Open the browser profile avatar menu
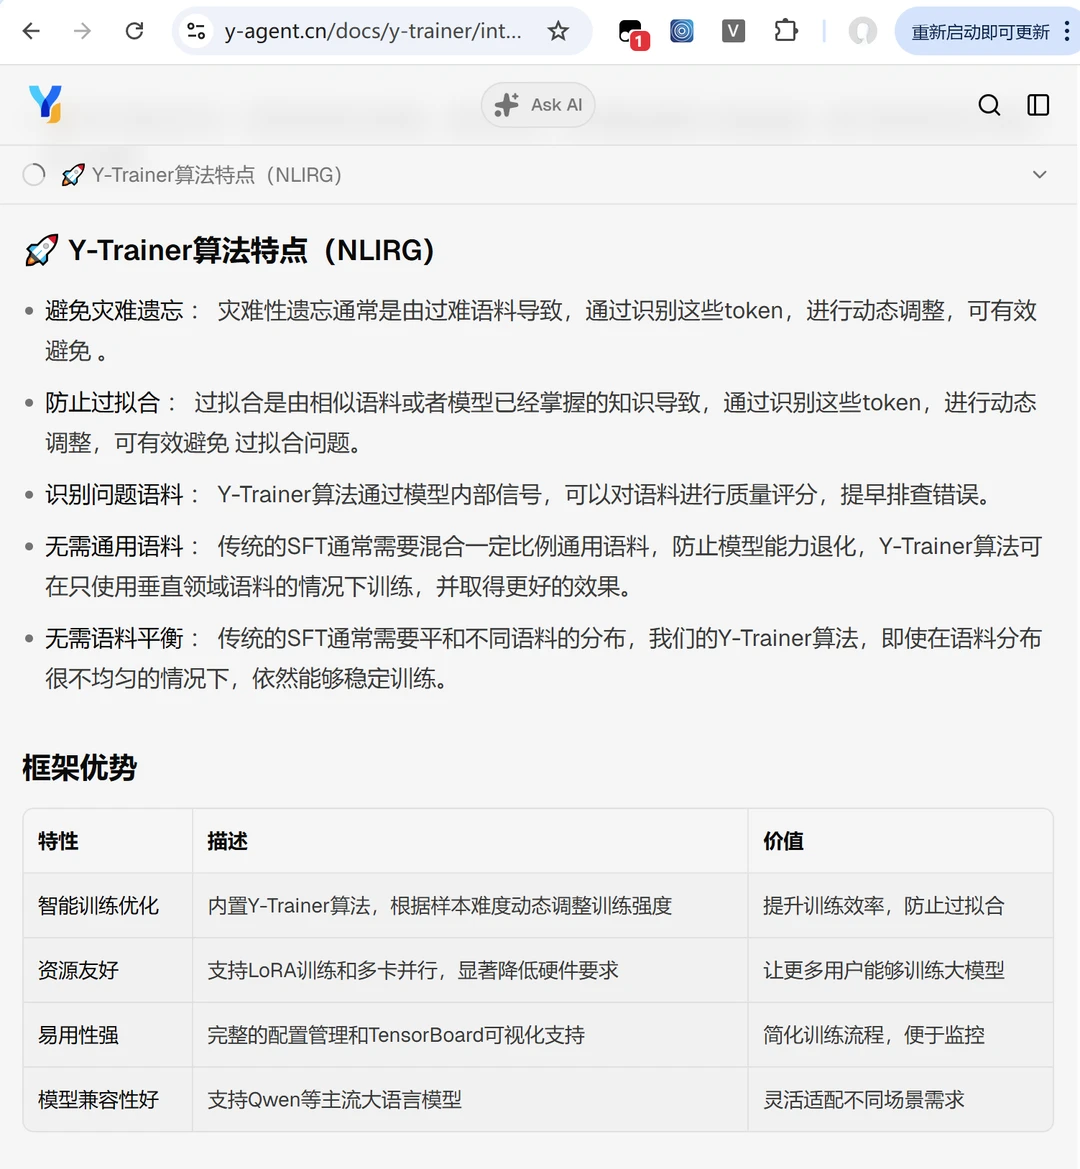 click(862, 30)
